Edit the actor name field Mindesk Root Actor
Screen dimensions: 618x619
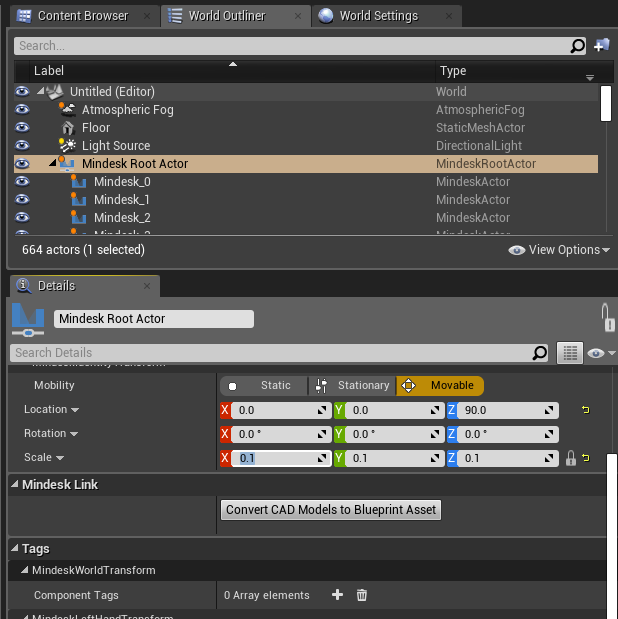pos(154,319)
